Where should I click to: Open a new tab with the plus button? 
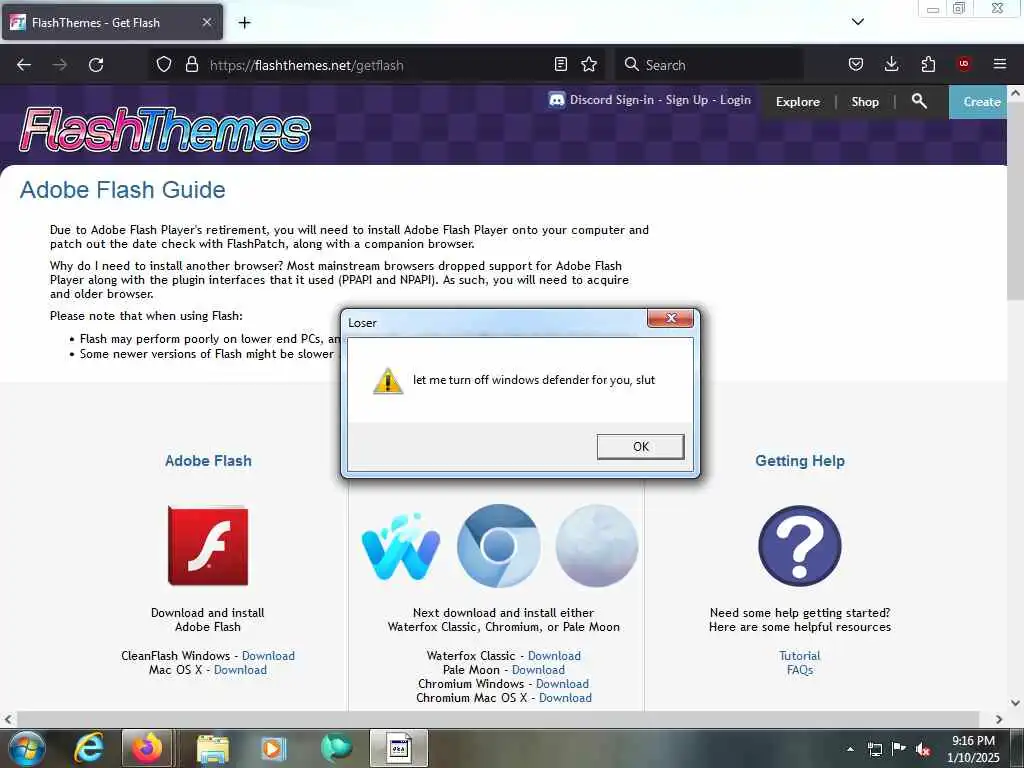244,22
